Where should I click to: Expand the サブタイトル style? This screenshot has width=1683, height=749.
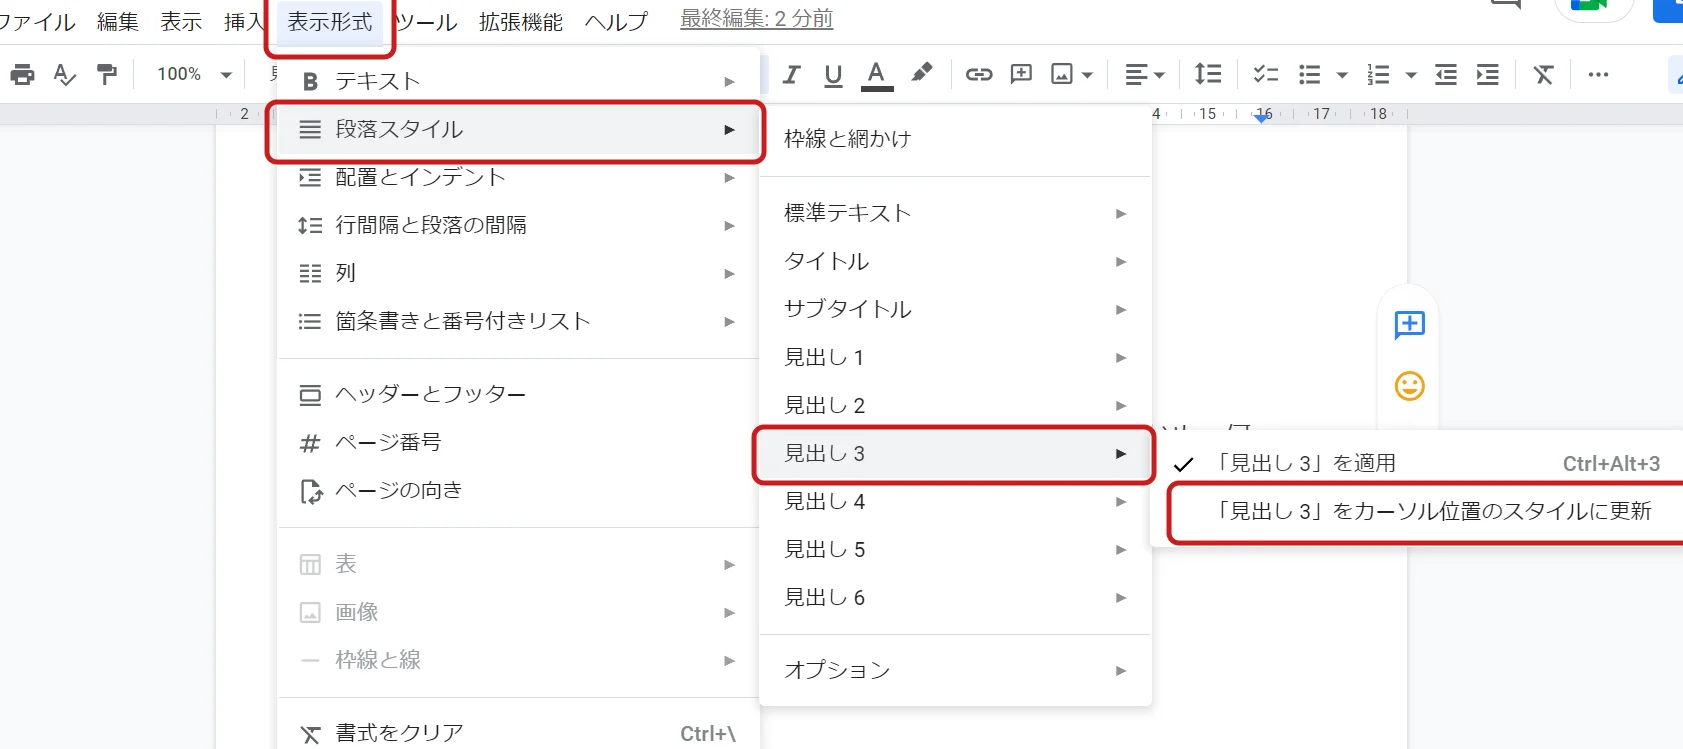click(x=955, y=309)
